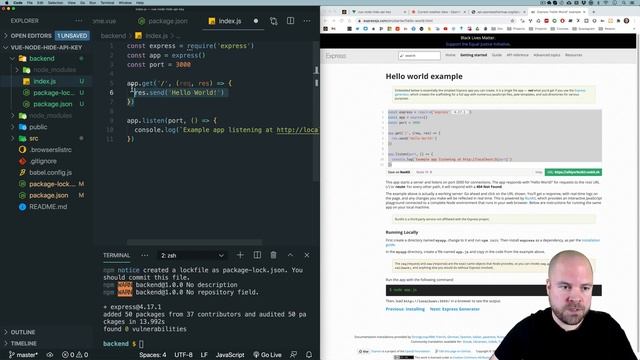
Task: Open Advanced topics in Express nav
Action: tap(547, 55)
